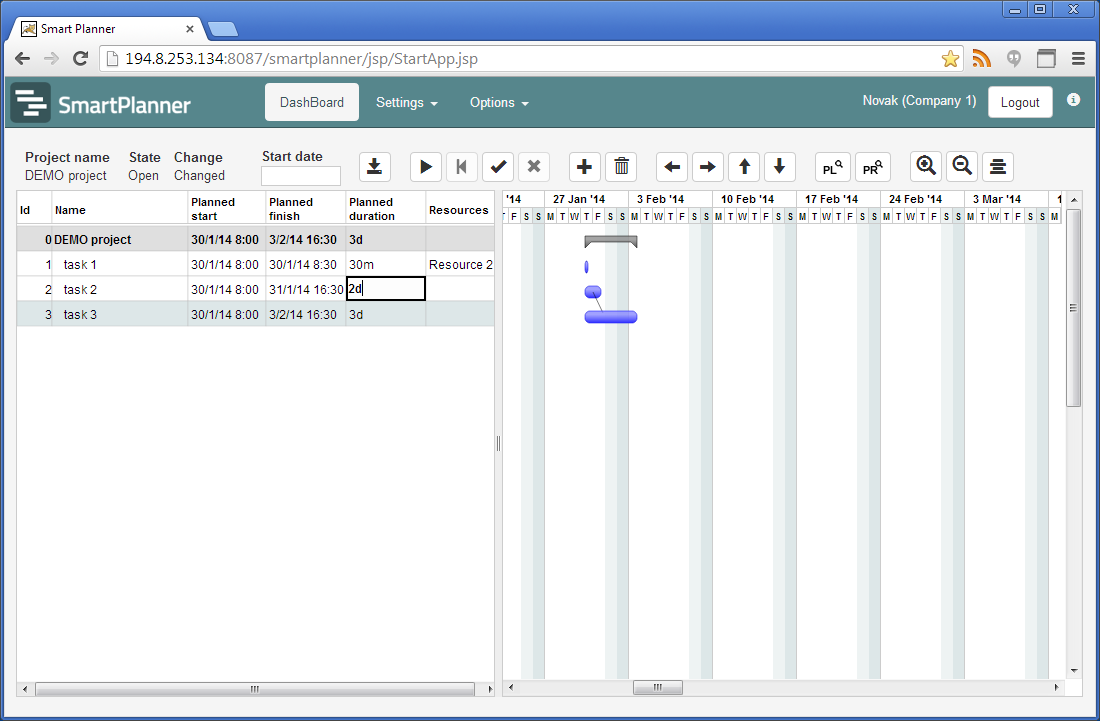Select the DEMO project row name

point(93,240)
